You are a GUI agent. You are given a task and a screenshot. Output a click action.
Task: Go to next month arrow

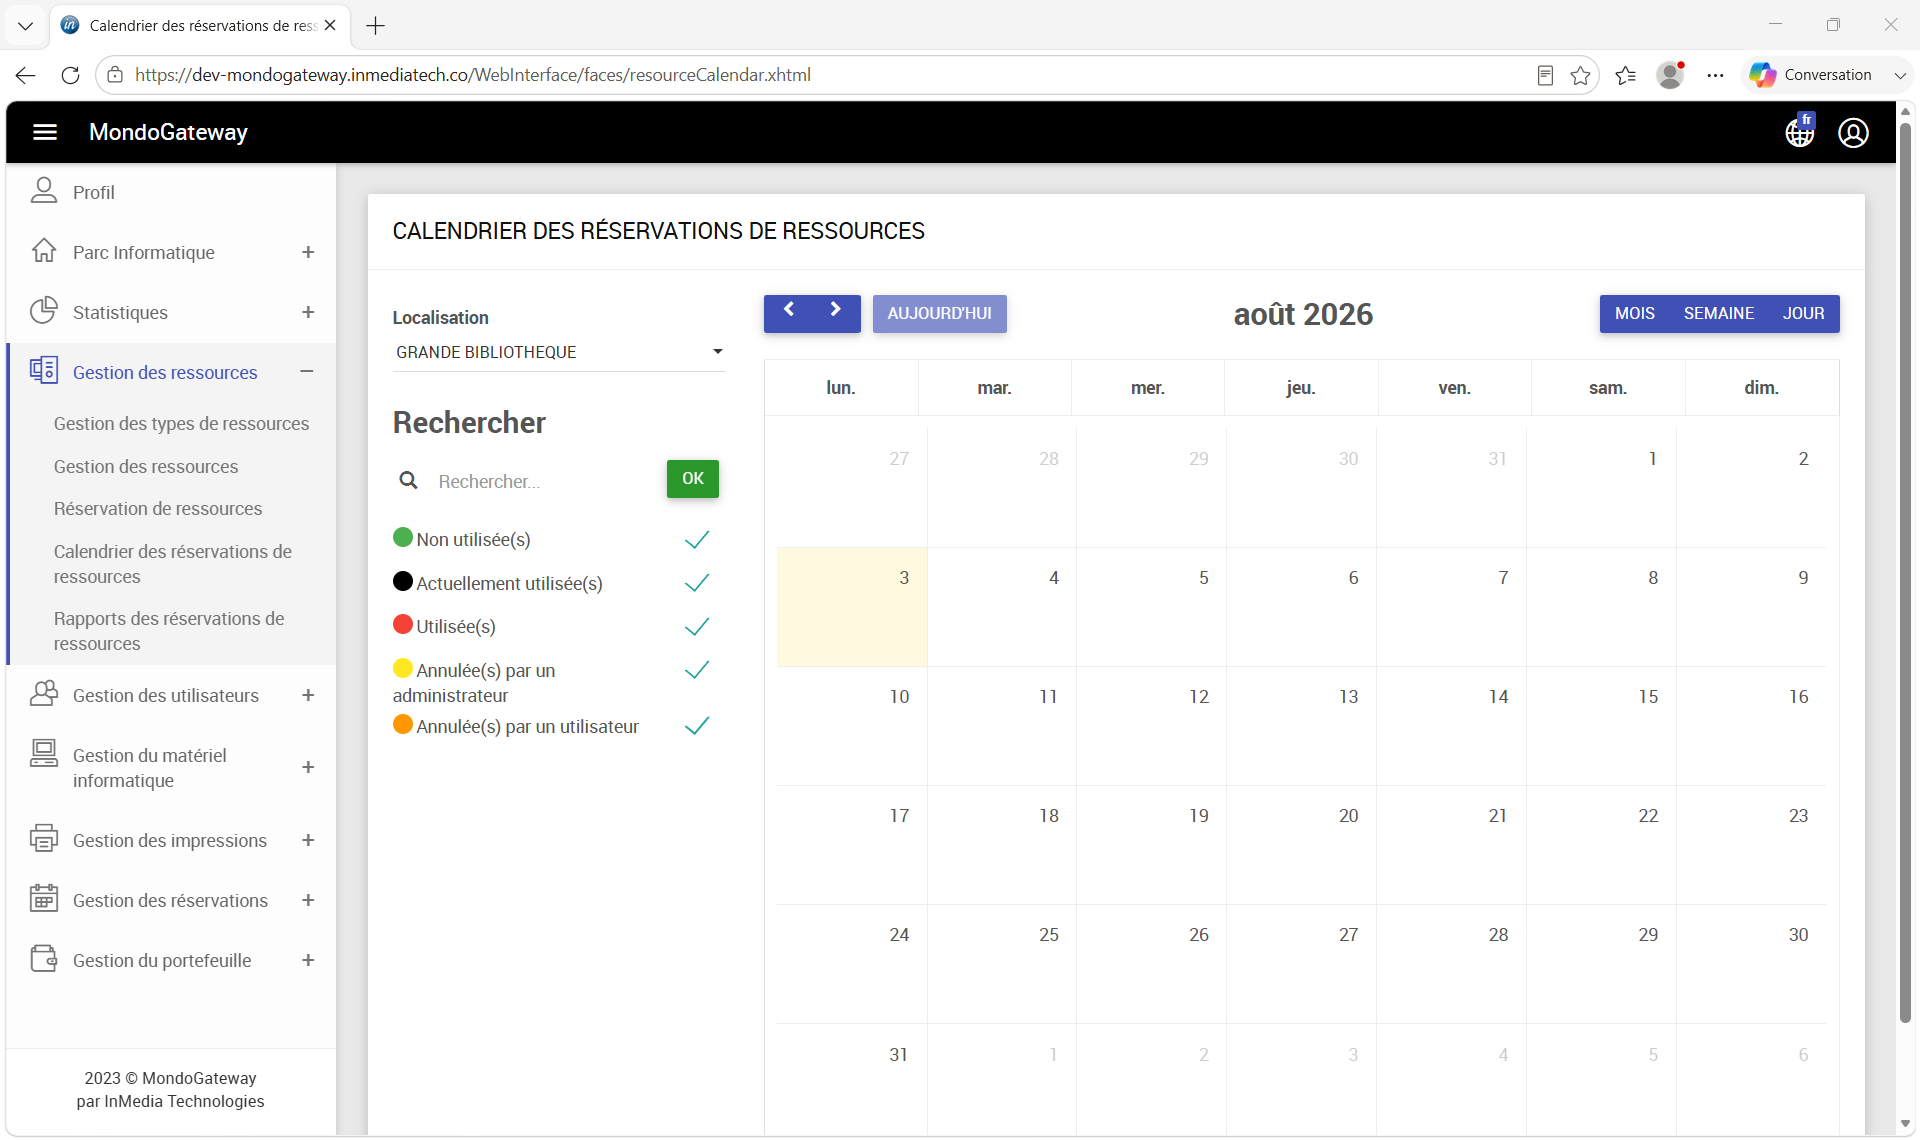pyautogui.click(x=836, y=311)
